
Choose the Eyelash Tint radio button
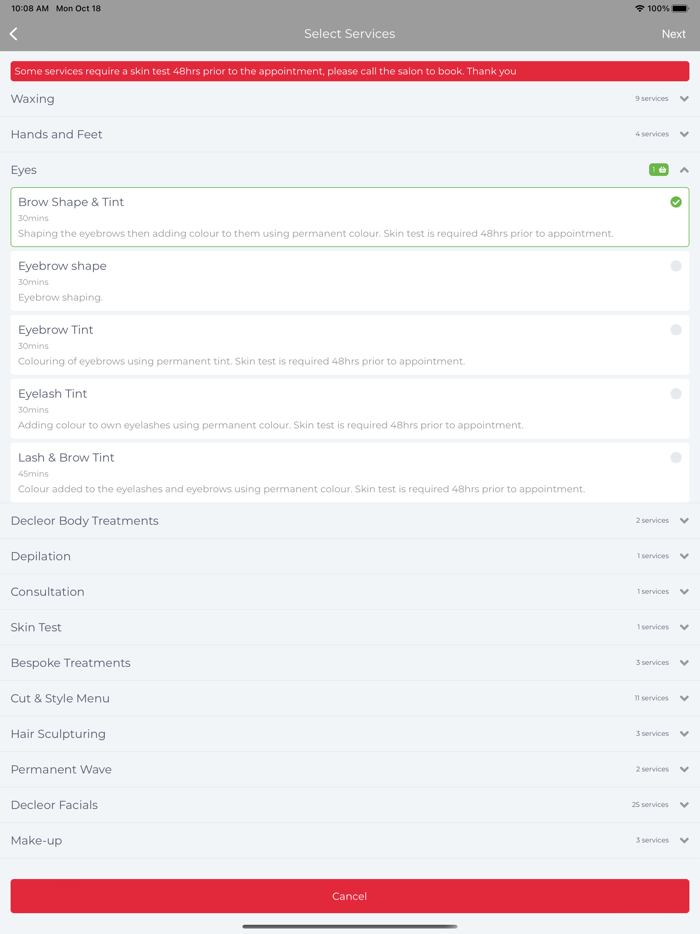[676, 394]
